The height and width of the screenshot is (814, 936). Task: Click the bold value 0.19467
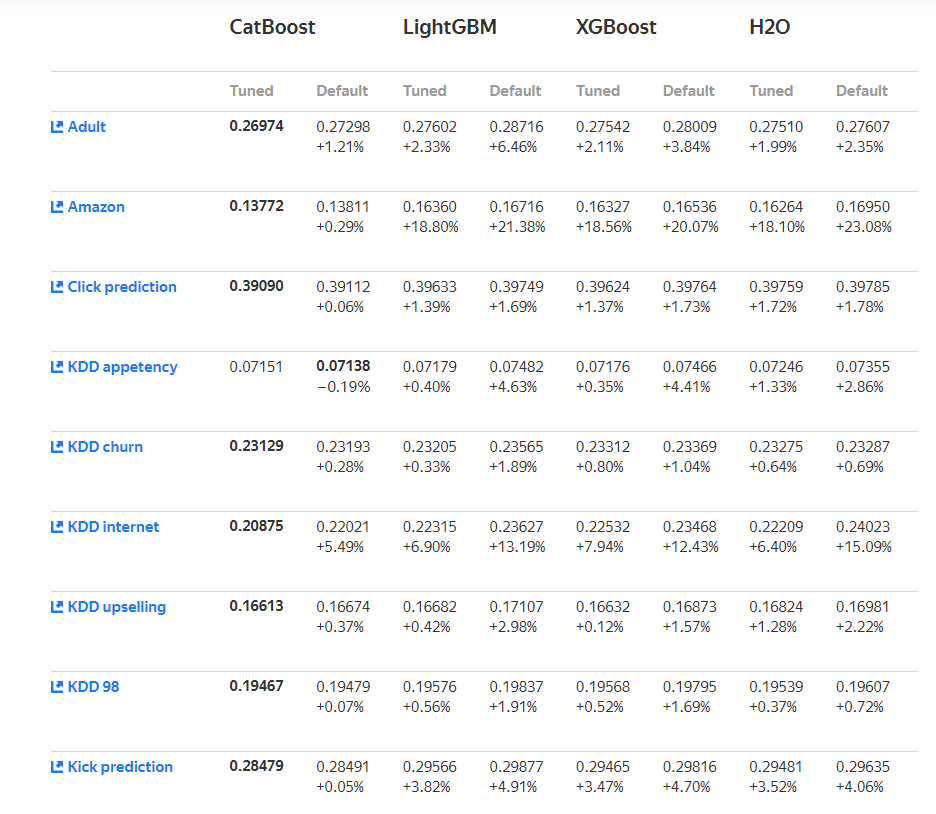257,686
